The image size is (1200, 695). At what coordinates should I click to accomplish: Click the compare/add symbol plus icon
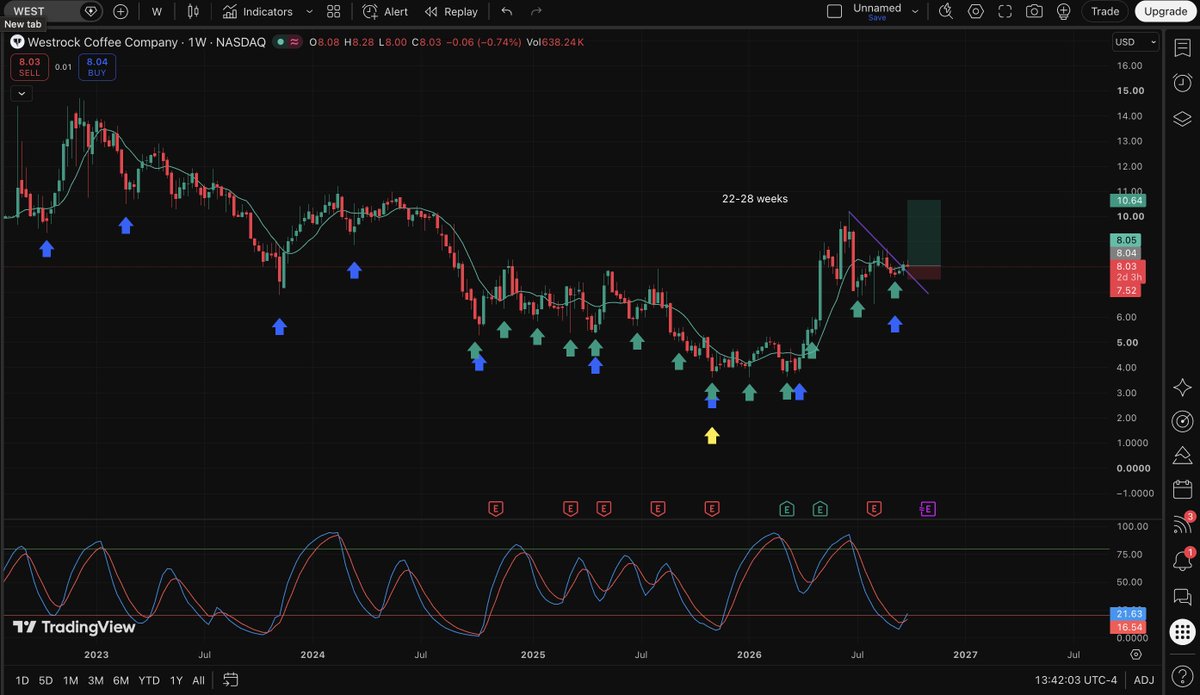pos(121,11)
